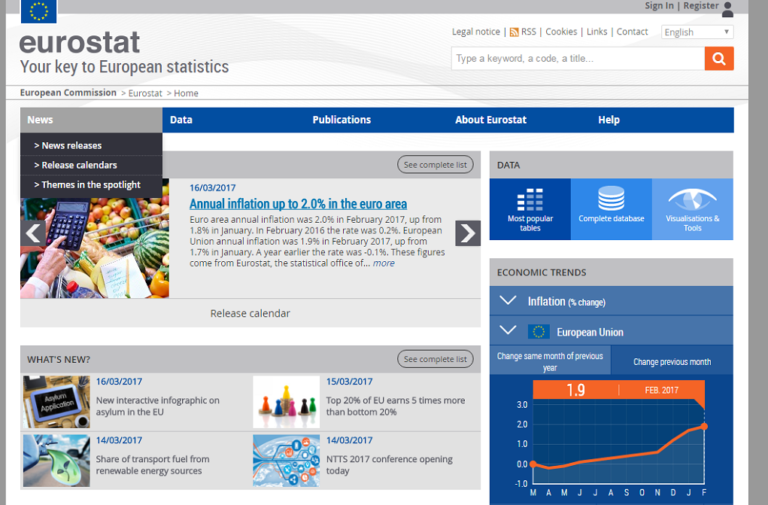This screenshot has width=768, height=505.
Task: Click the more link after inflation summary
Action: pos(384,263)
